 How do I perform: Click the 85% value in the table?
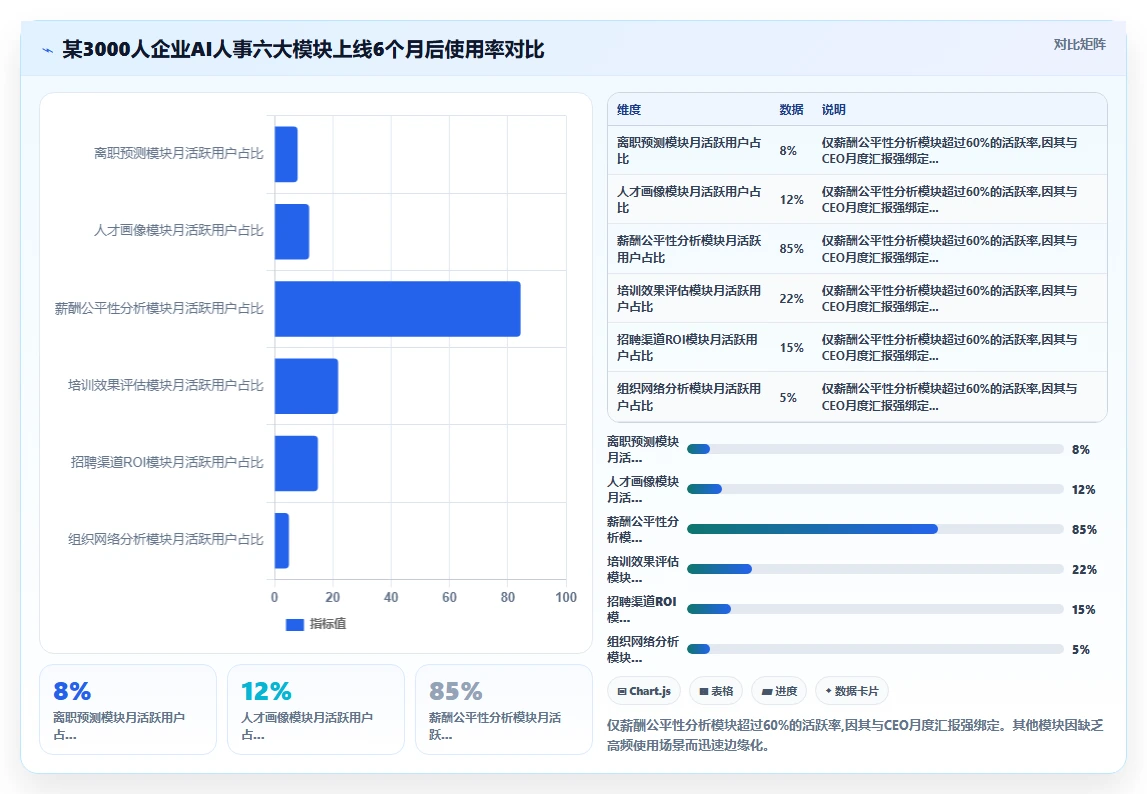(791, 249)
